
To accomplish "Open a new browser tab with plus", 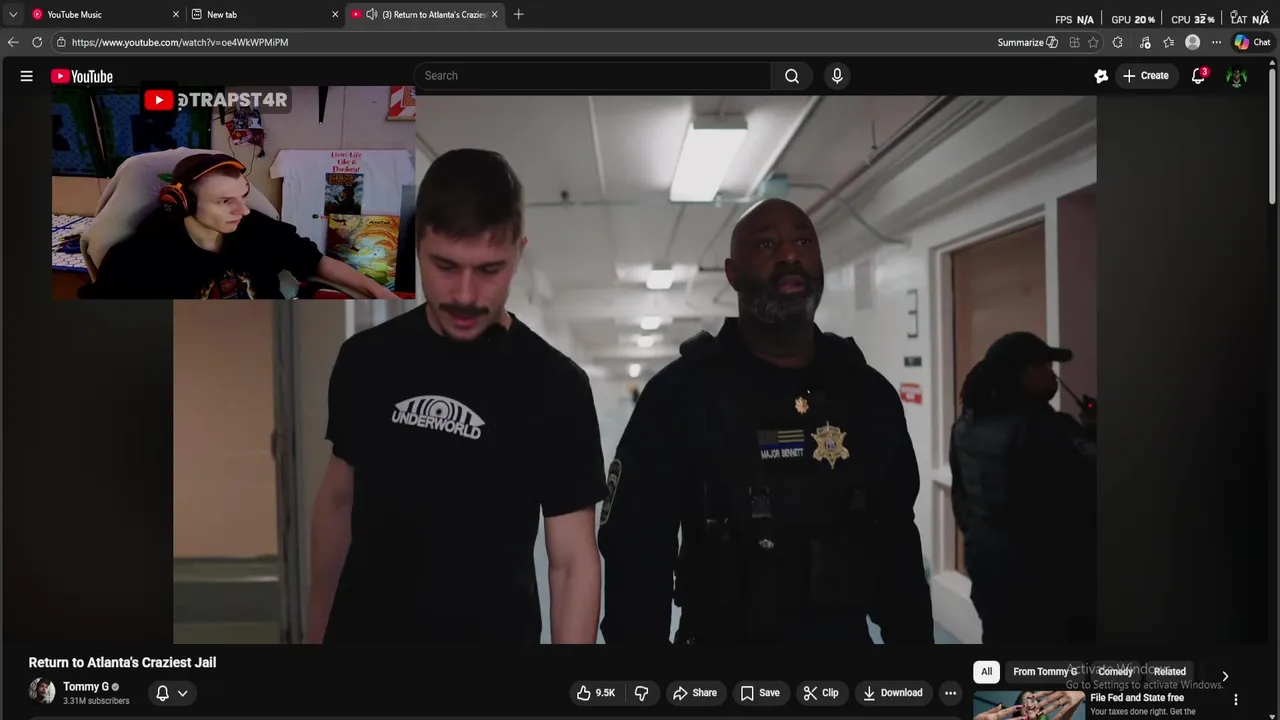I will coord(518,14).
